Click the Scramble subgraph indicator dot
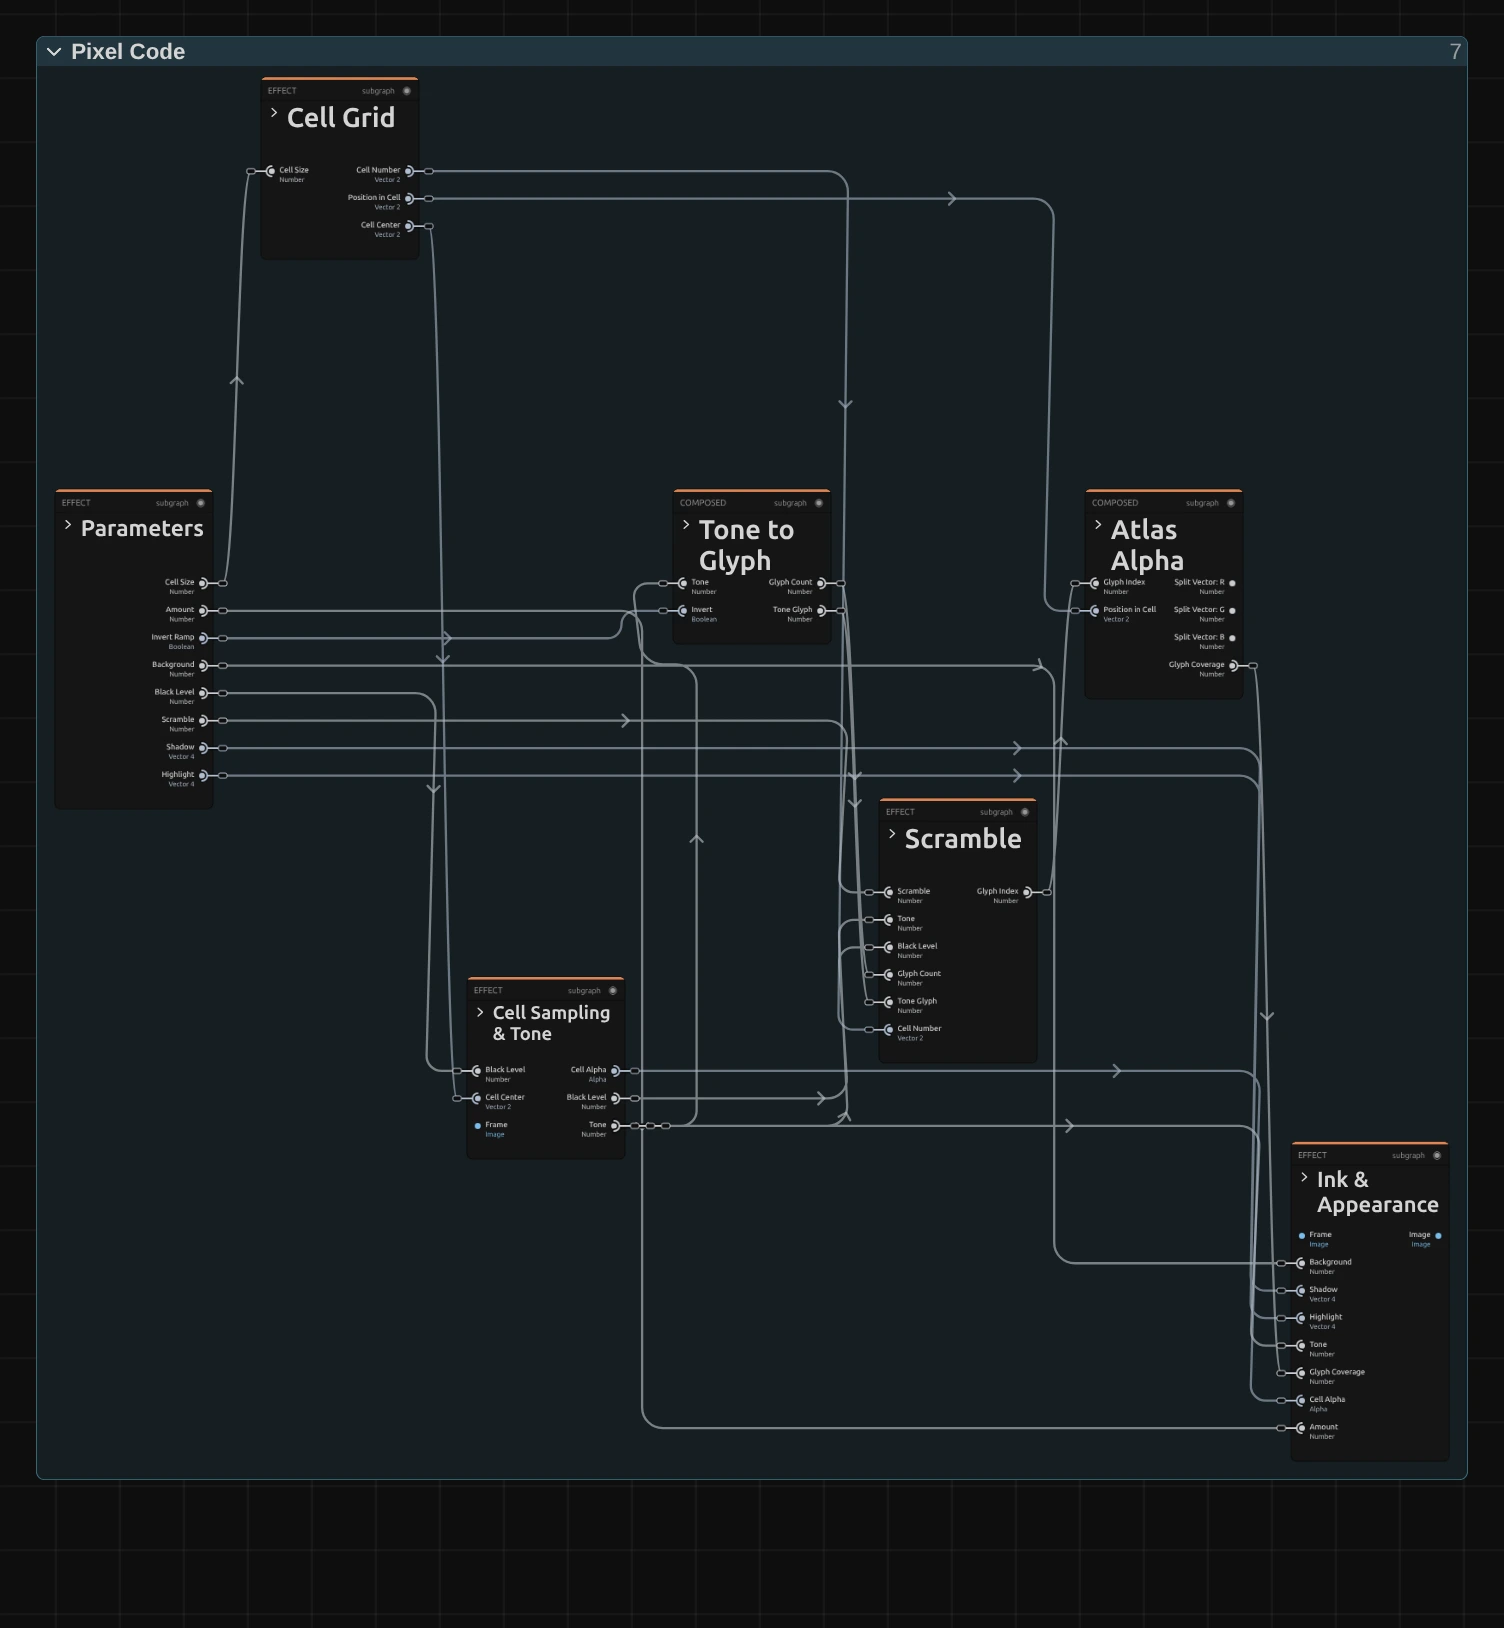Image resolution: width=1504 pixels, height=1628 pixels. (1025, 812)
